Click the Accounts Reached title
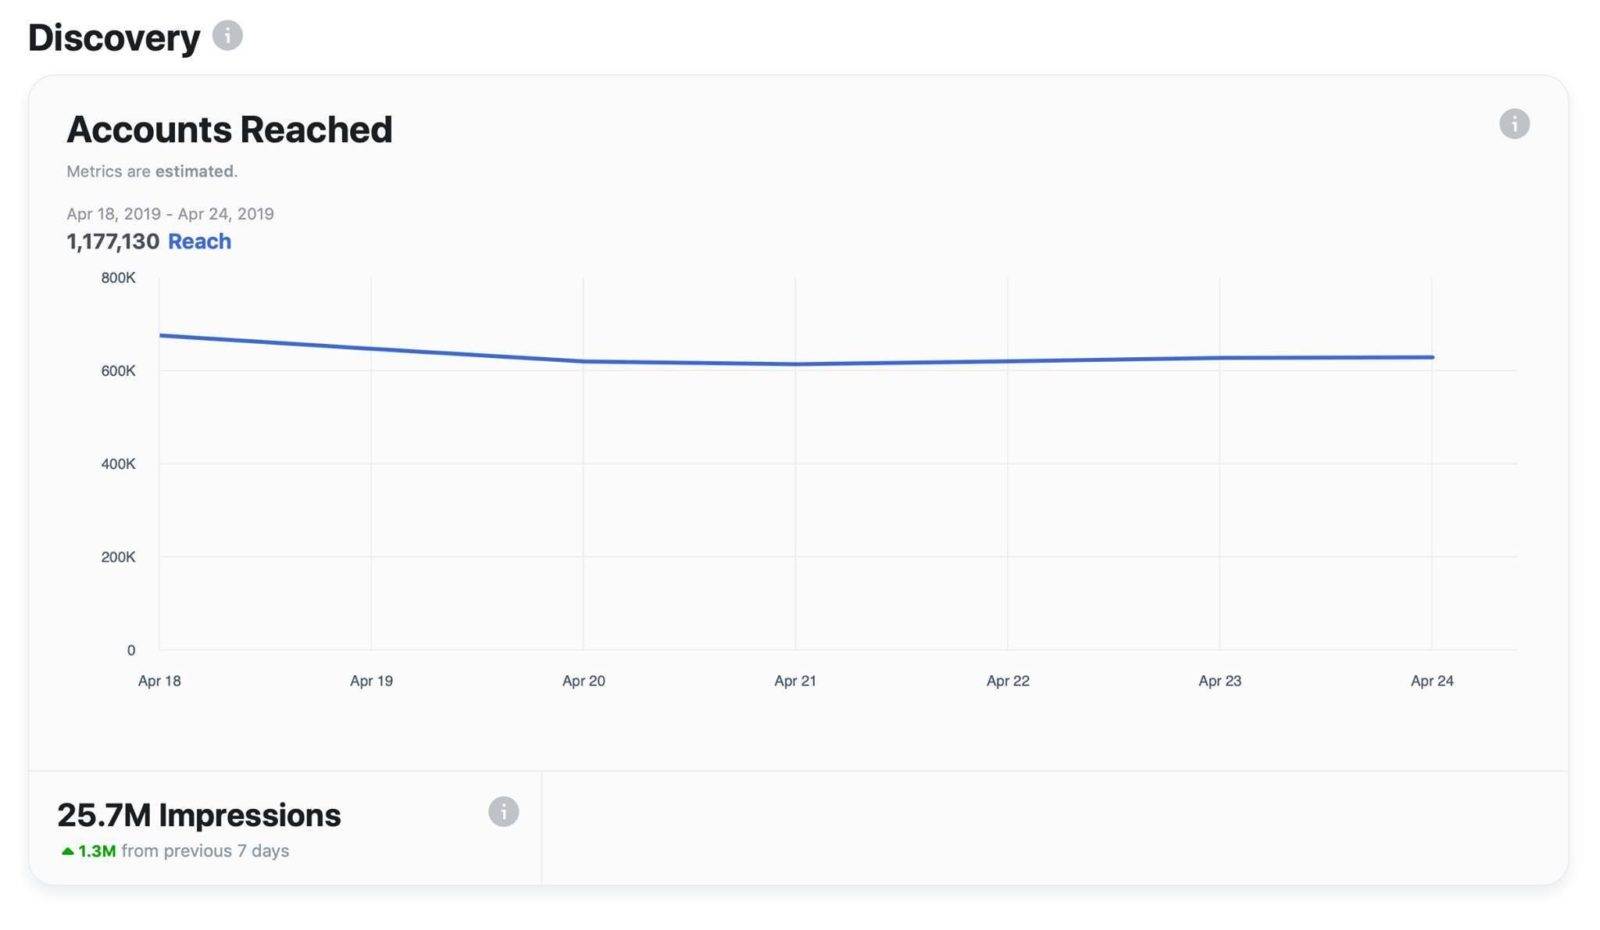Screen dimensions: 1600x930 tap(229, 130)
